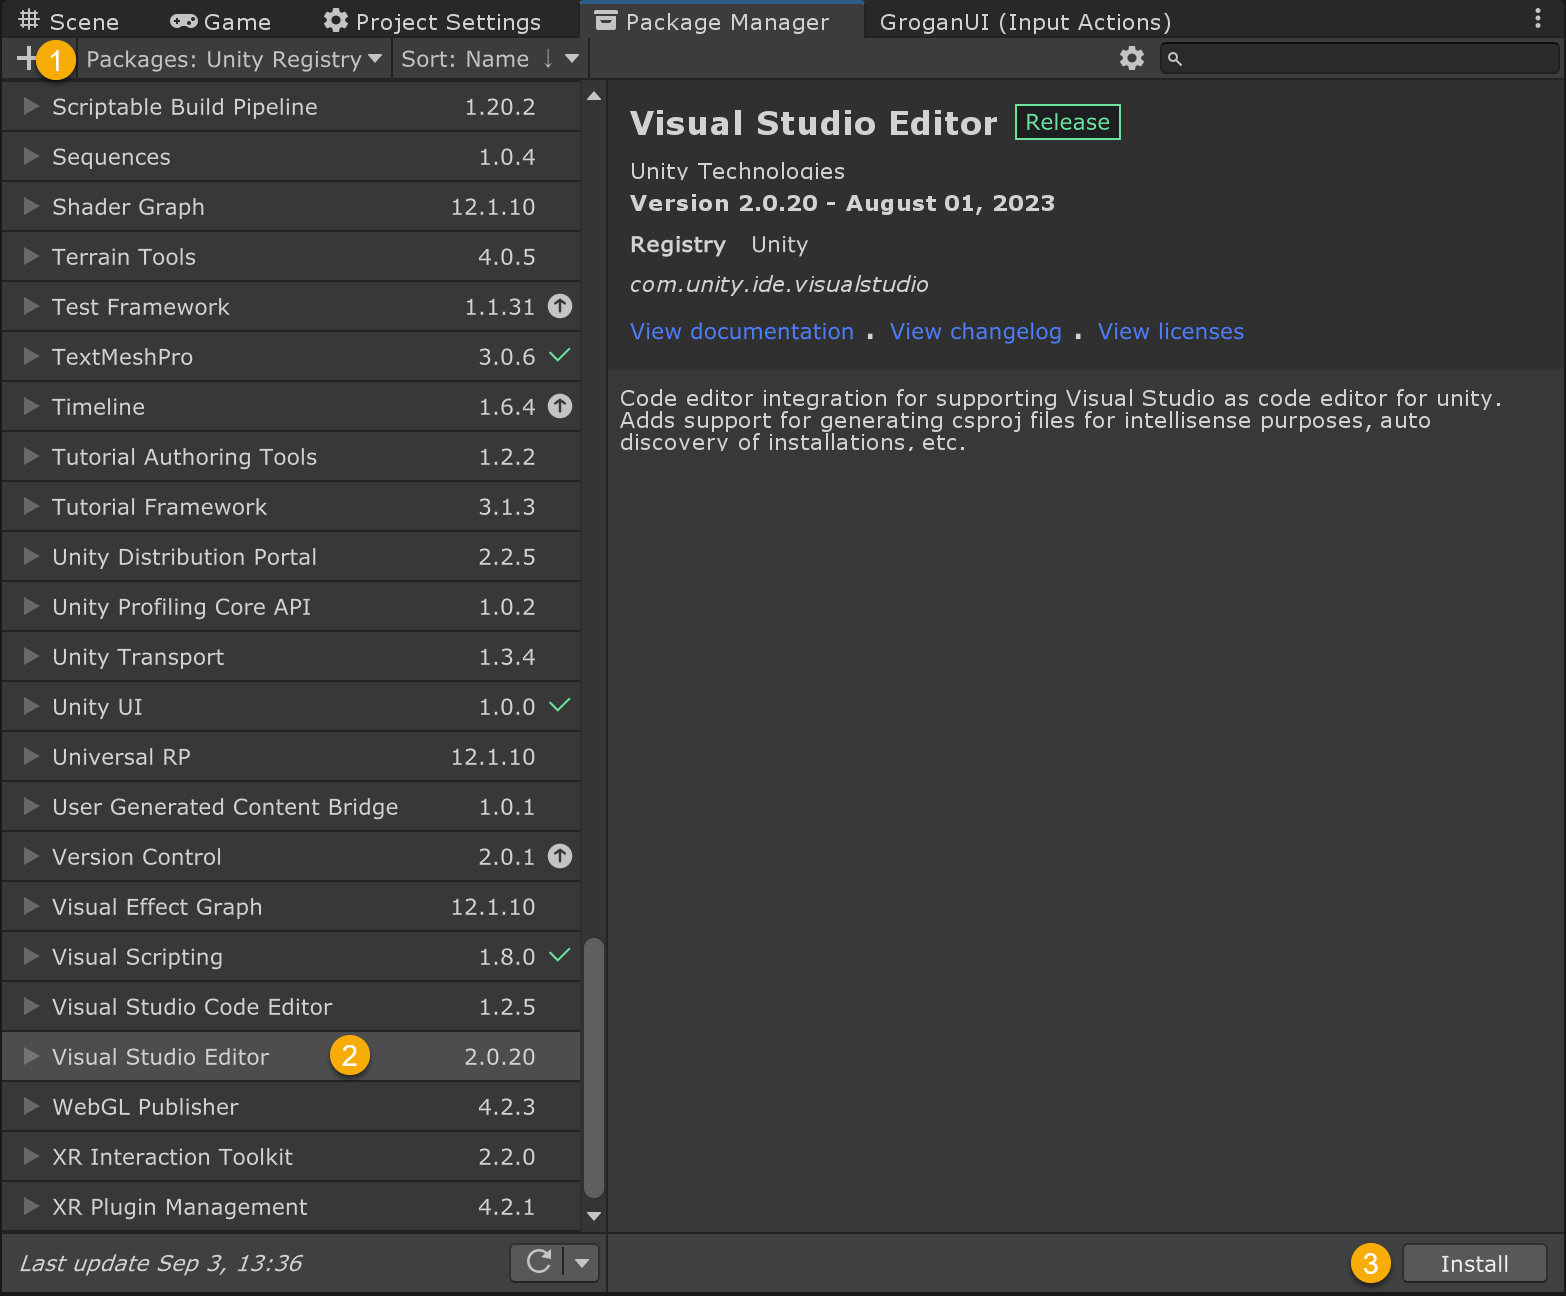The image size is (1566, 1296).
Task: Open the Sort: Name dropdown
Action: [490, 59]
